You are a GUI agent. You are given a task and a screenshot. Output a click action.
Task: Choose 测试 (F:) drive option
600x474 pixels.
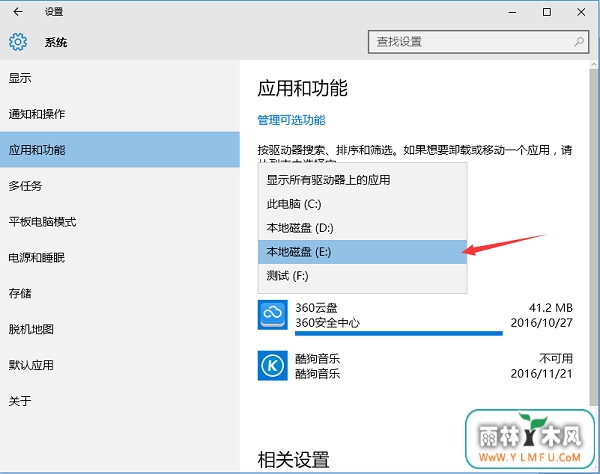click(362, 276)
